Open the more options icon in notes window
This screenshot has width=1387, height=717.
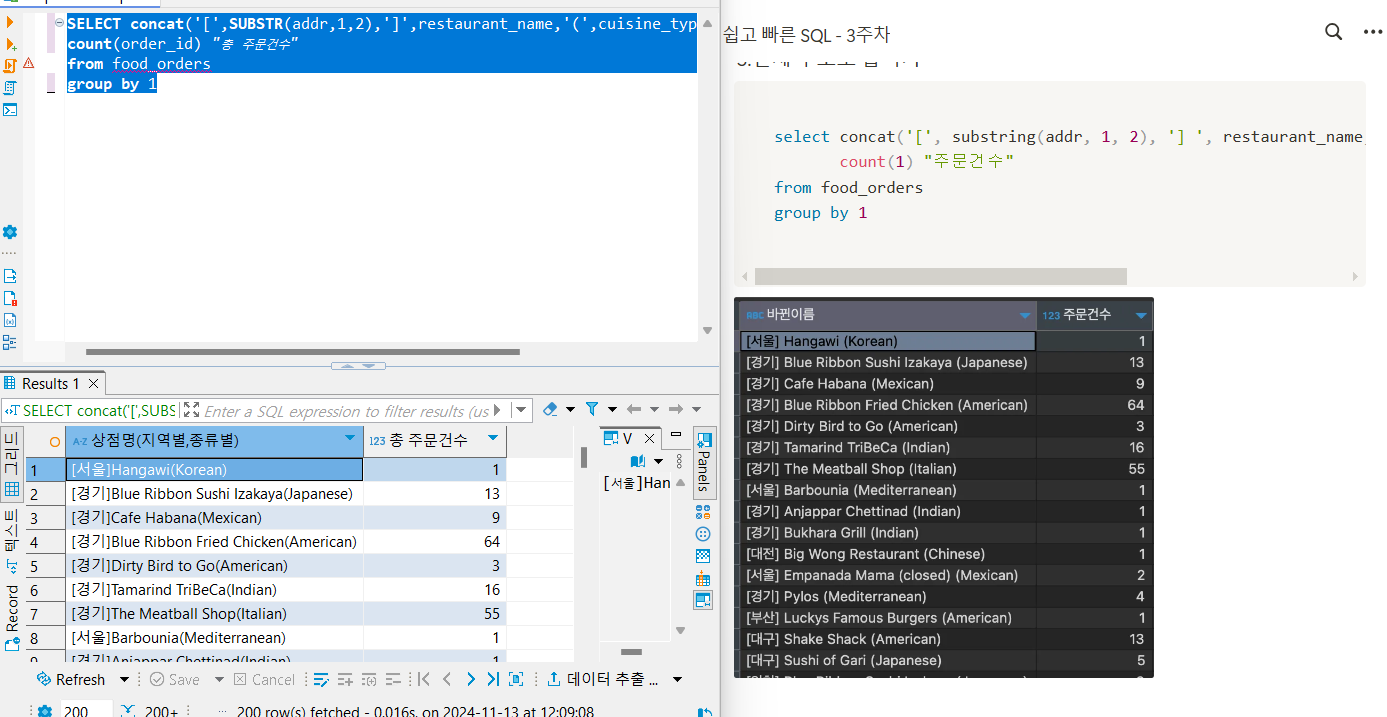pyautogui.click(x=1372, y=32)
